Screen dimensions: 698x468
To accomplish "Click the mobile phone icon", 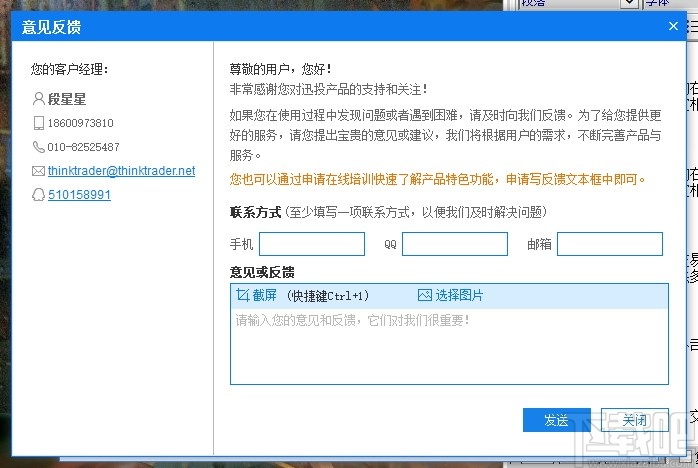I will click(x=39, y=123).
